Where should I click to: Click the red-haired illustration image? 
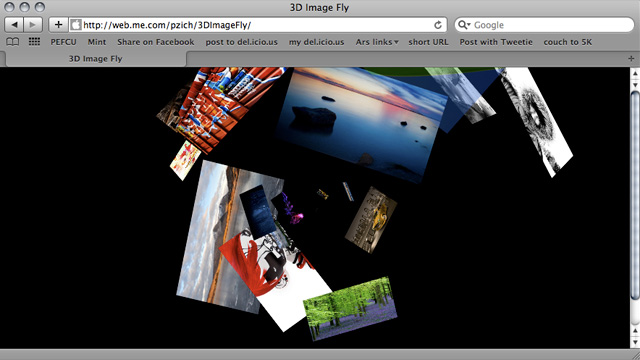(278, 282)
